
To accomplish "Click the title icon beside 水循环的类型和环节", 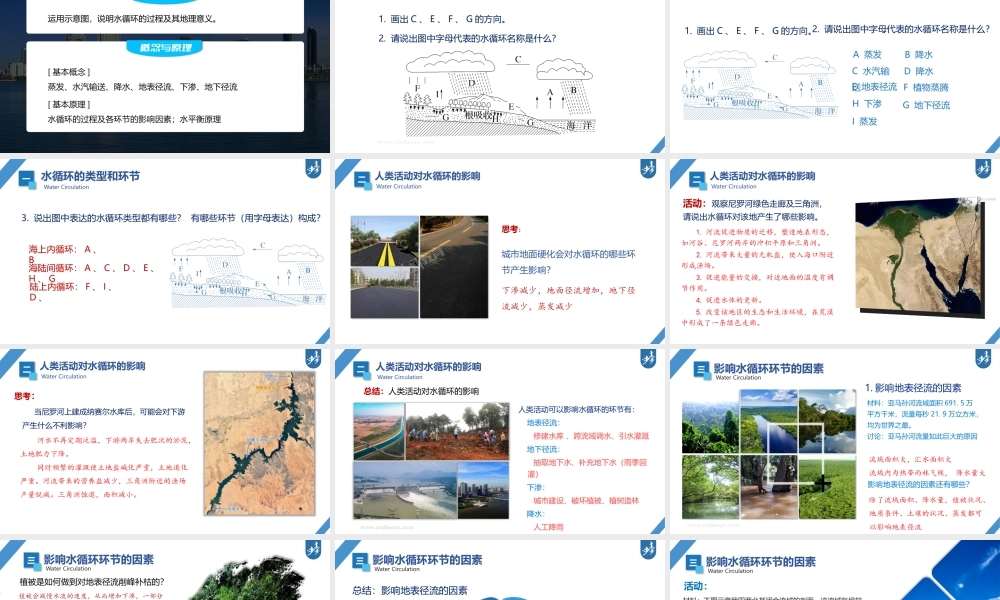I will [x=27, y=180].
